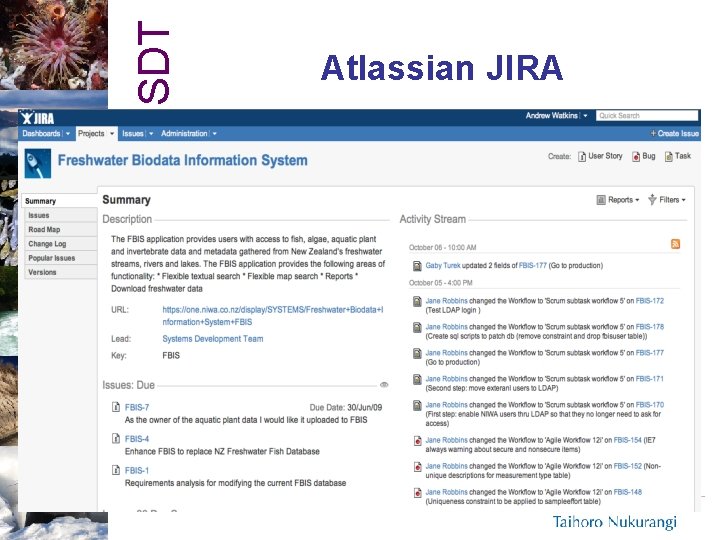This screenshot has width=720, height=540.
Task: Click the icon beside the FBIS-4 issue
Action: point(116,439)
